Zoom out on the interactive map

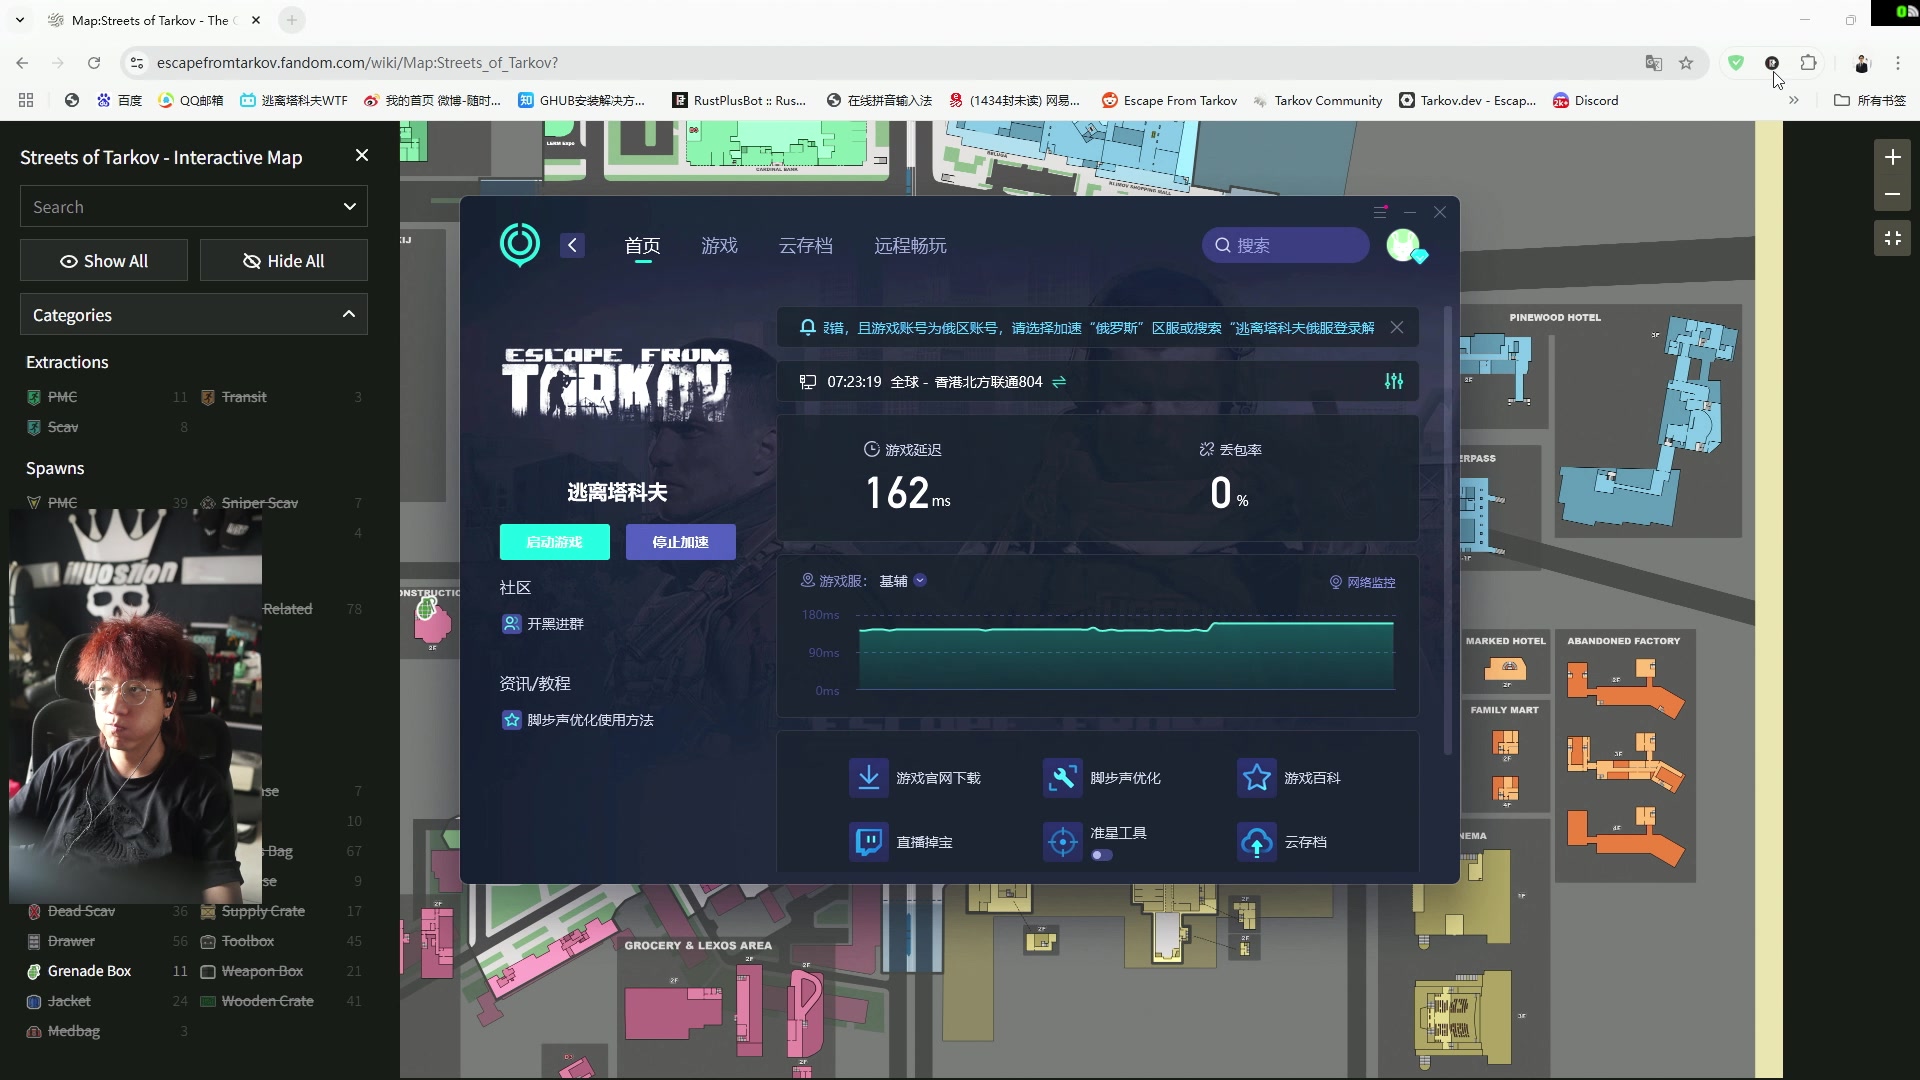(1892, 194)
